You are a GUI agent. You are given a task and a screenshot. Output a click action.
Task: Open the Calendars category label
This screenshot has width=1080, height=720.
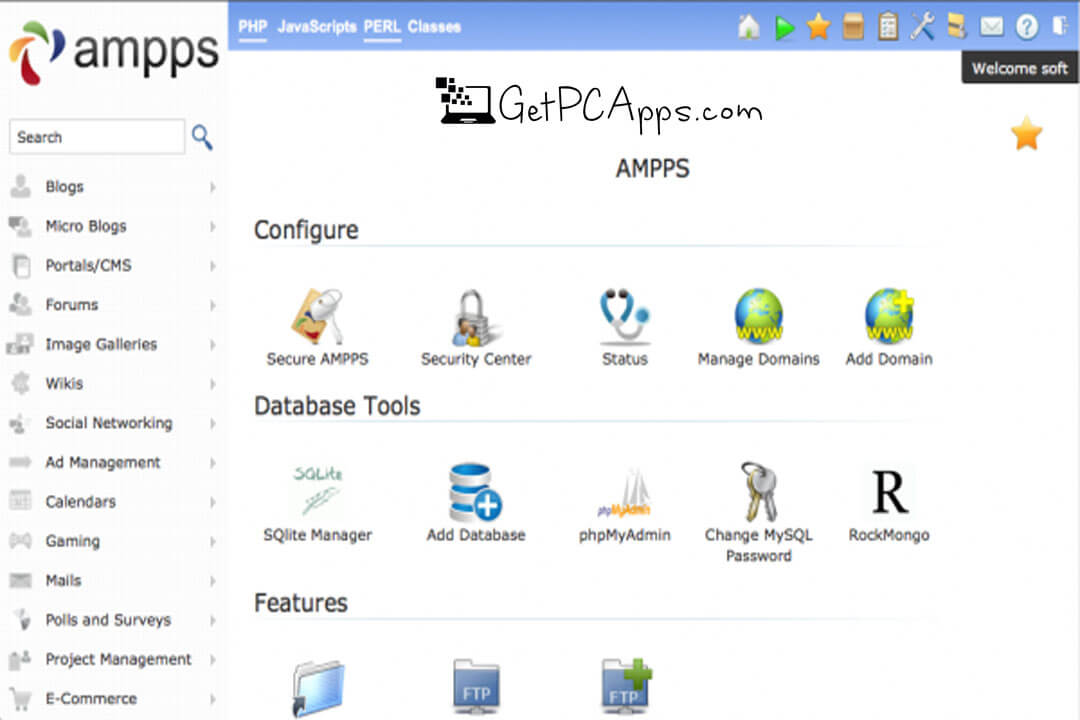[x=81, y=502]
